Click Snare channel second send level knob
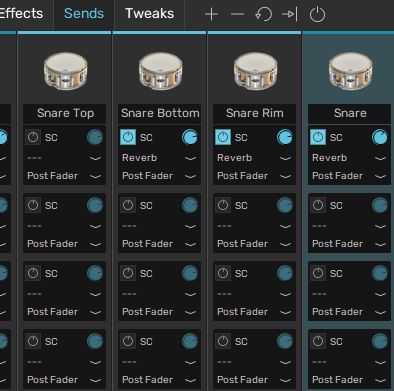 tap(380, 205)
